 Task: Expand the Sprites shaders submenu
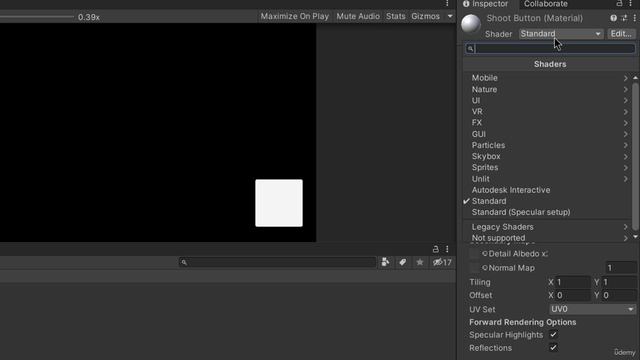point(549,167)
